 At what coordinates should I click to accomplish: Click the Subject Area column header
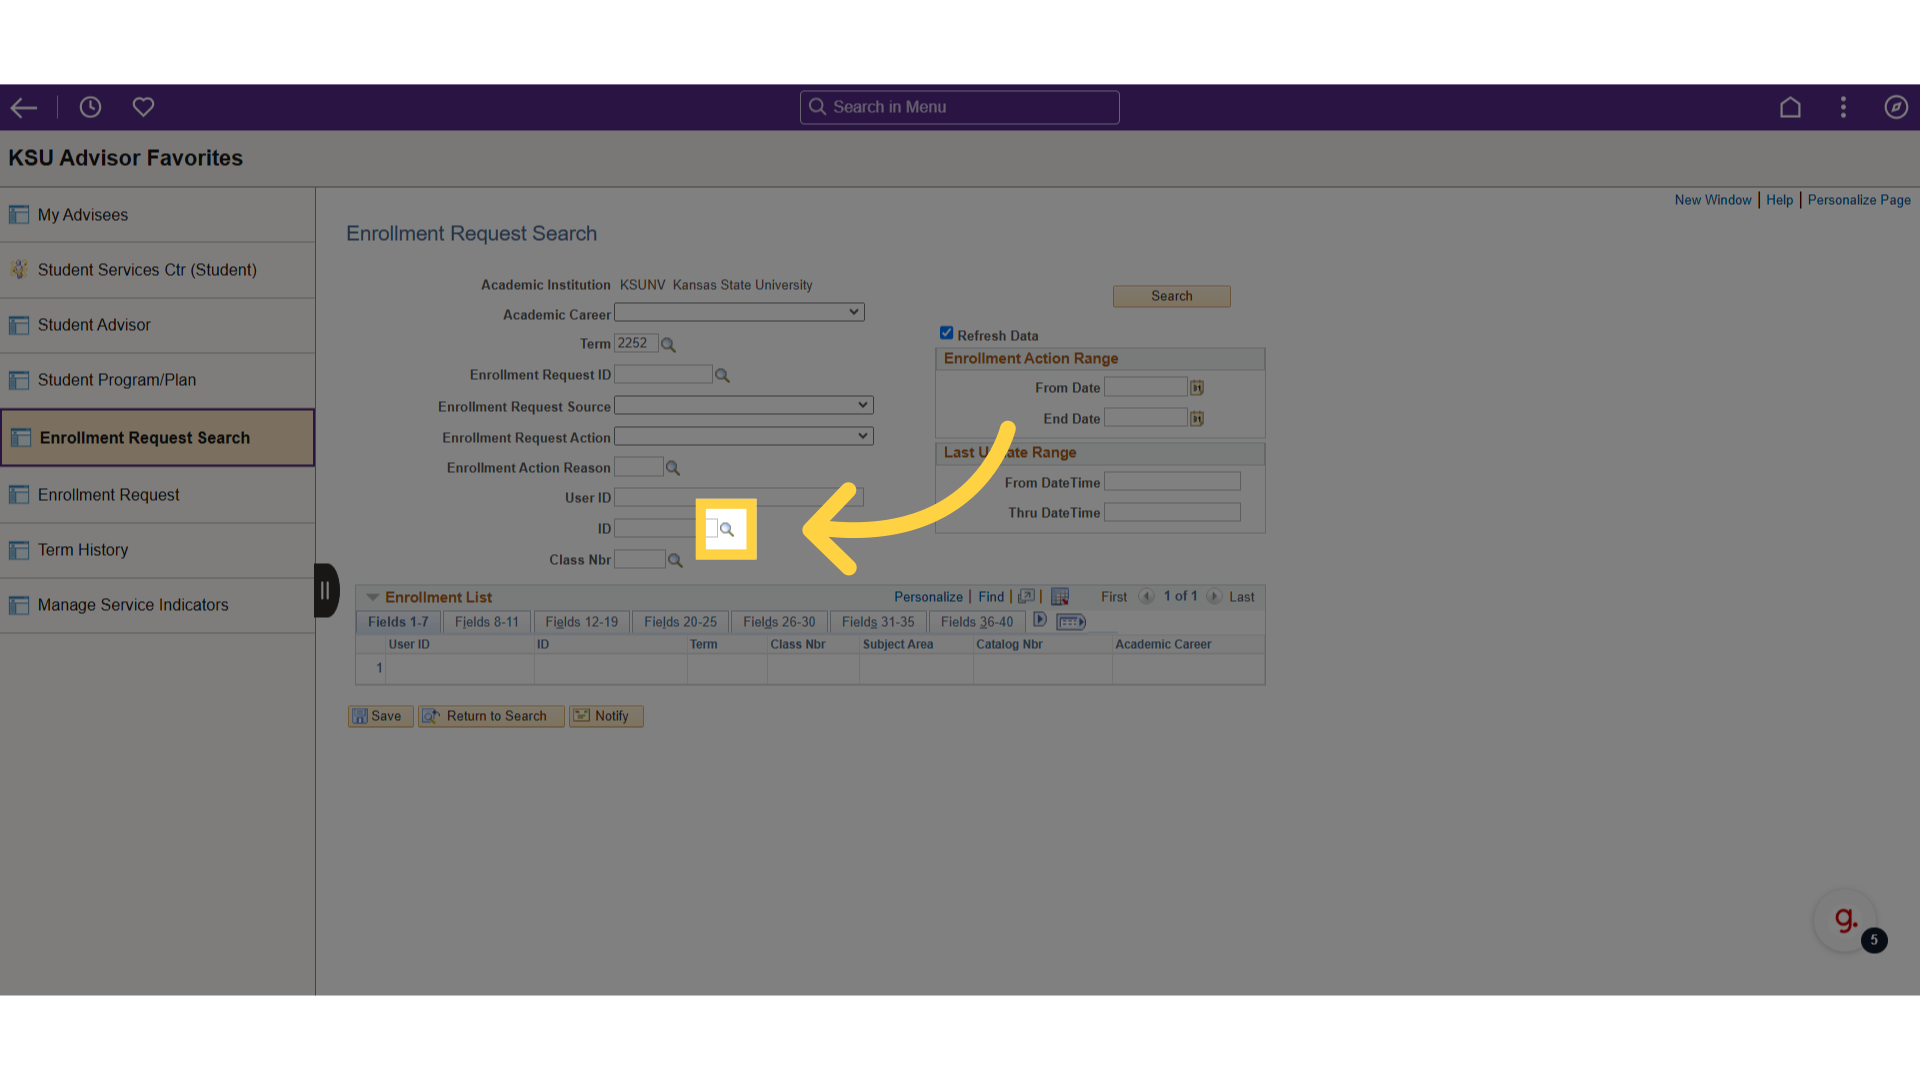point(898,644)
